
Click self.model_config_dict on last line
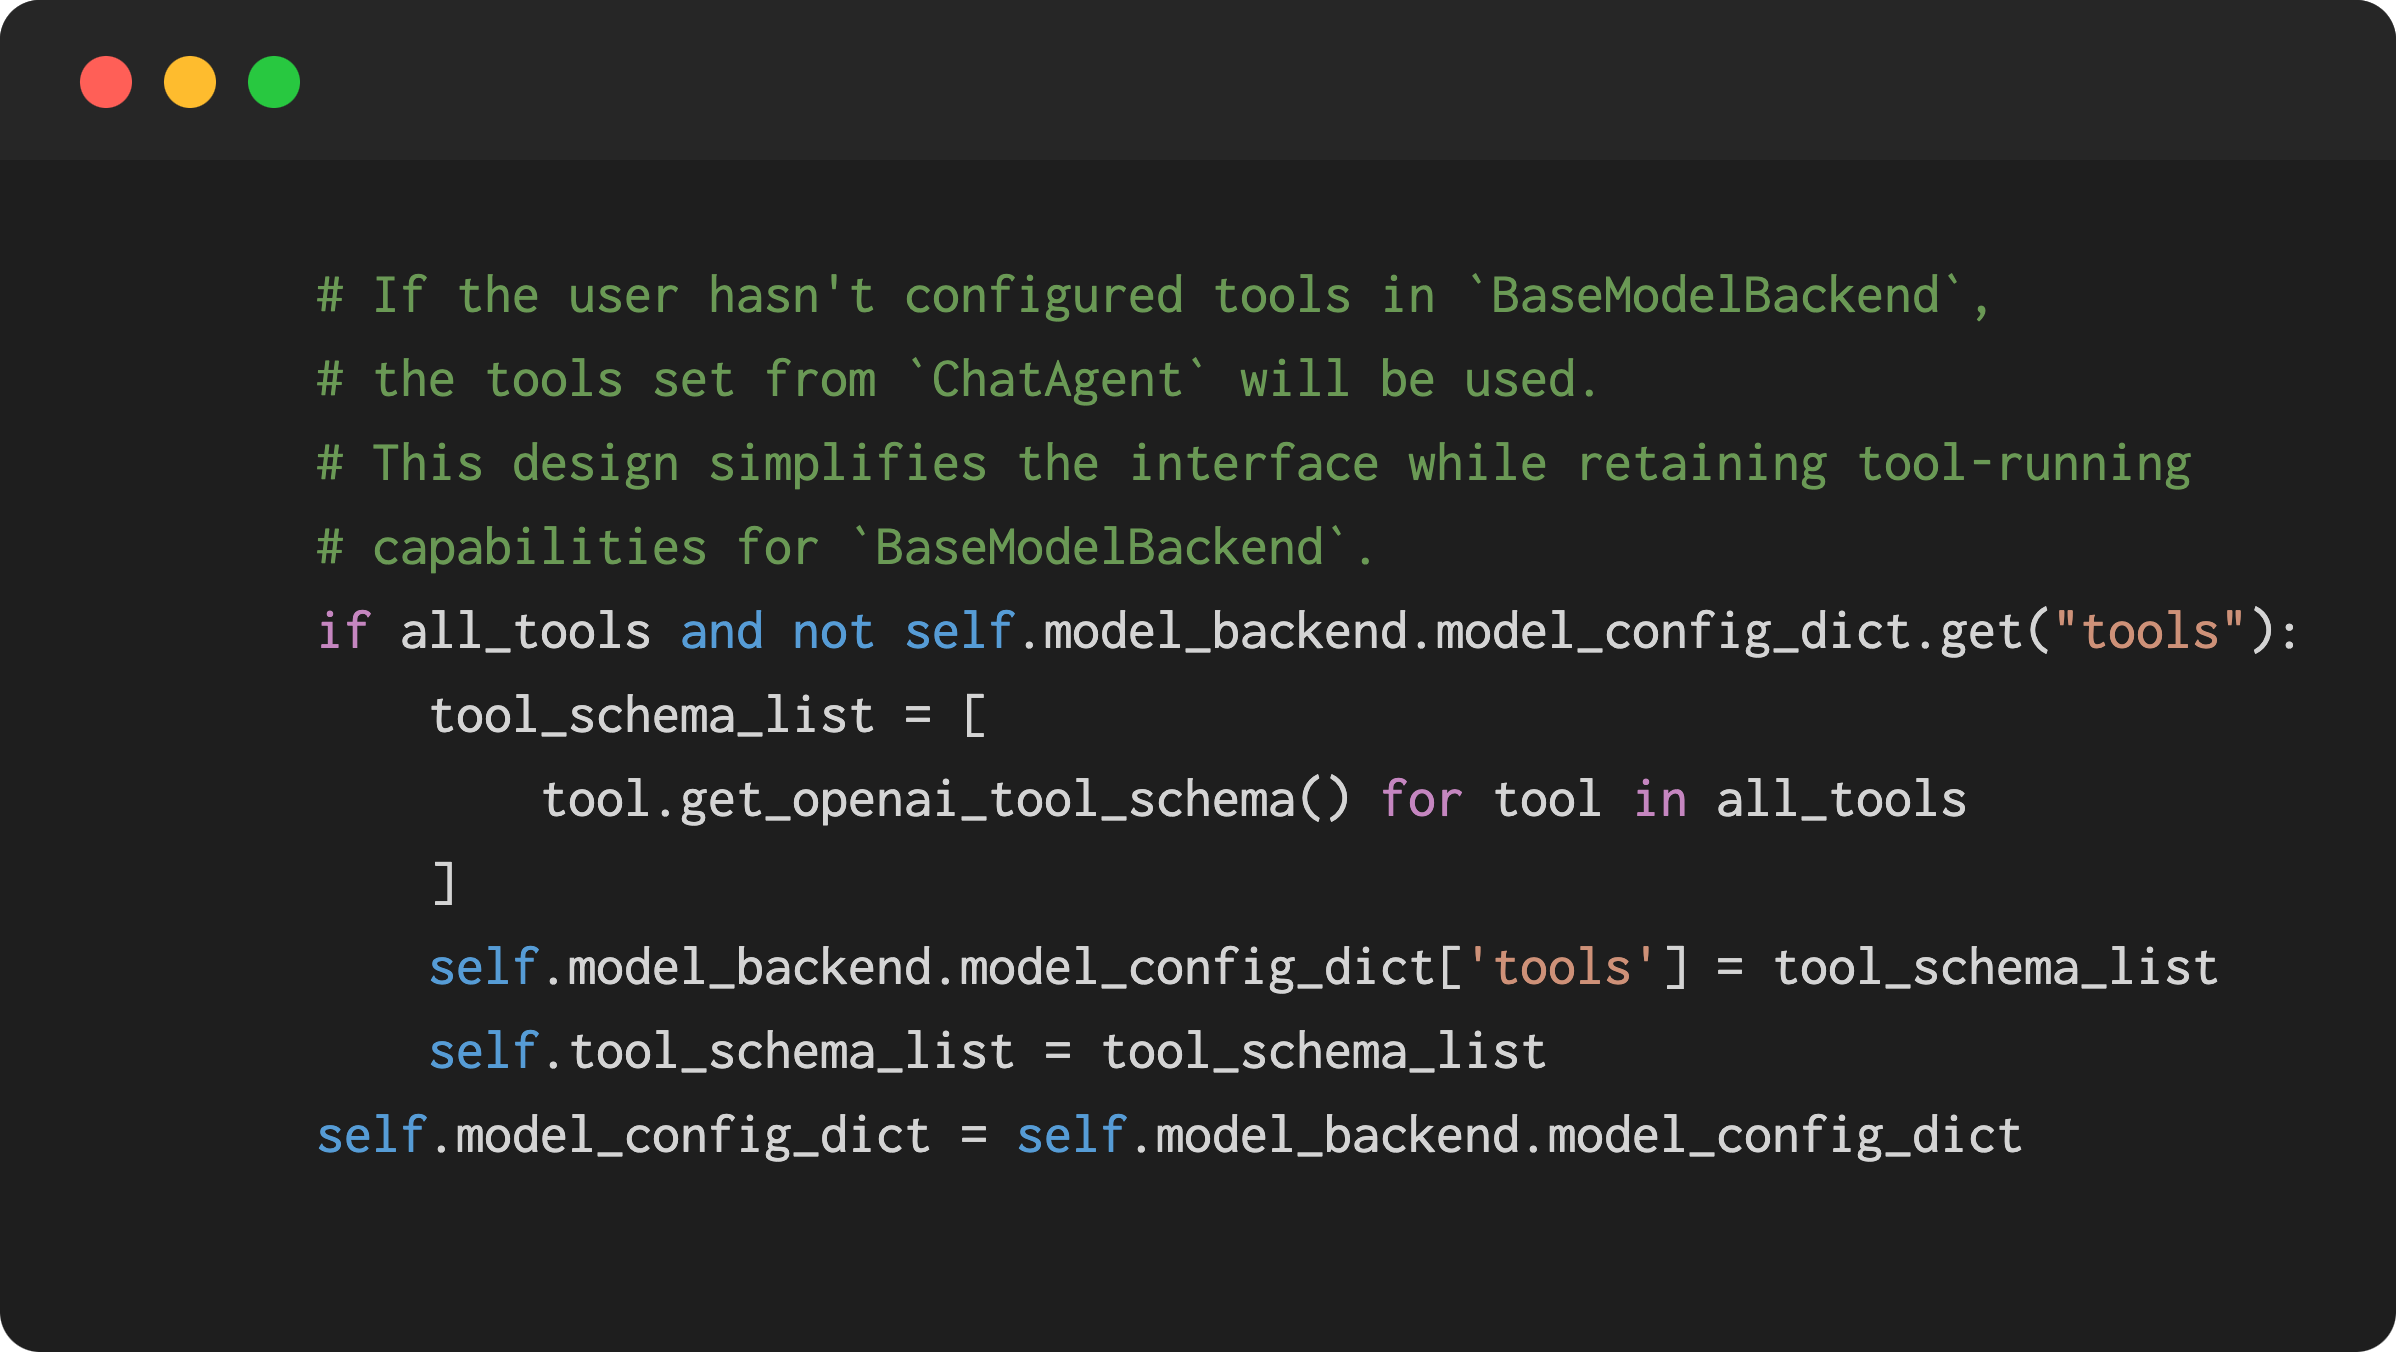click(x=624, y=1136)
